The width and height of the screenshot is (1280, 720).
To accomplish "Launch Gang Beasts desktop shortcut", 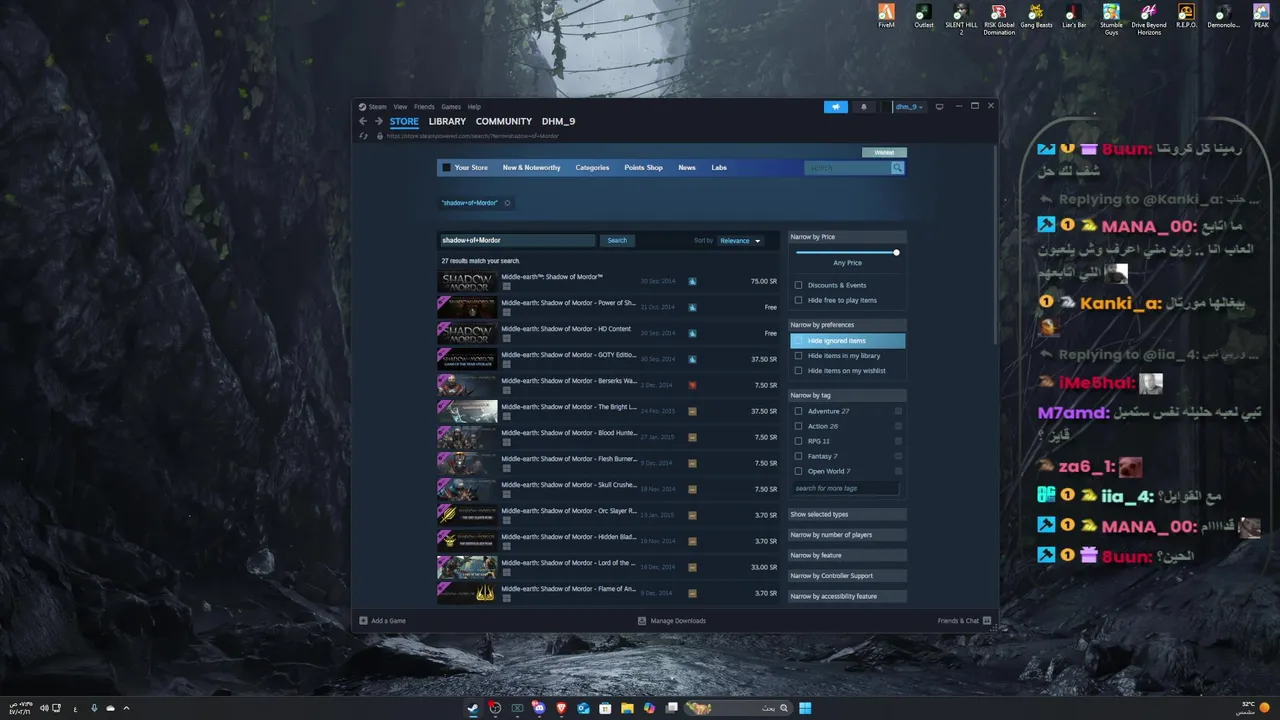I will (1037, 16).
